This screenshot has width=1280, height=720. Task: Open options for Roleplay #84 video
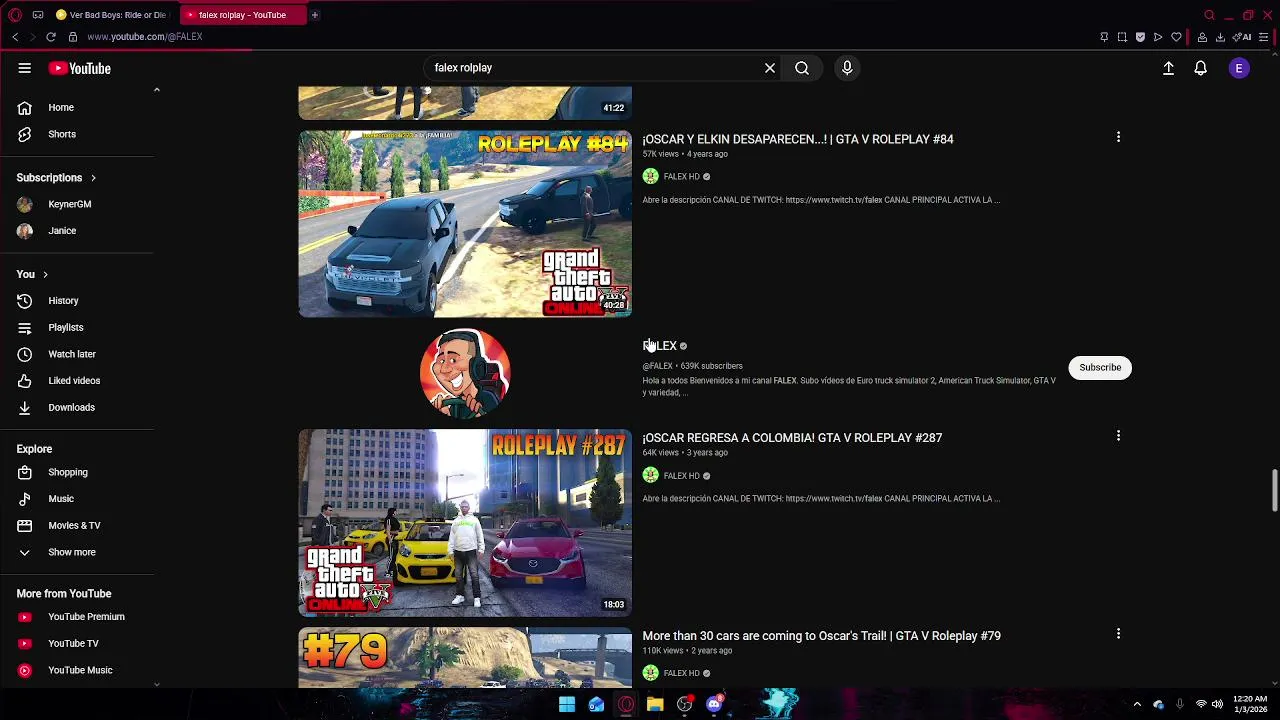[1118, 137]
